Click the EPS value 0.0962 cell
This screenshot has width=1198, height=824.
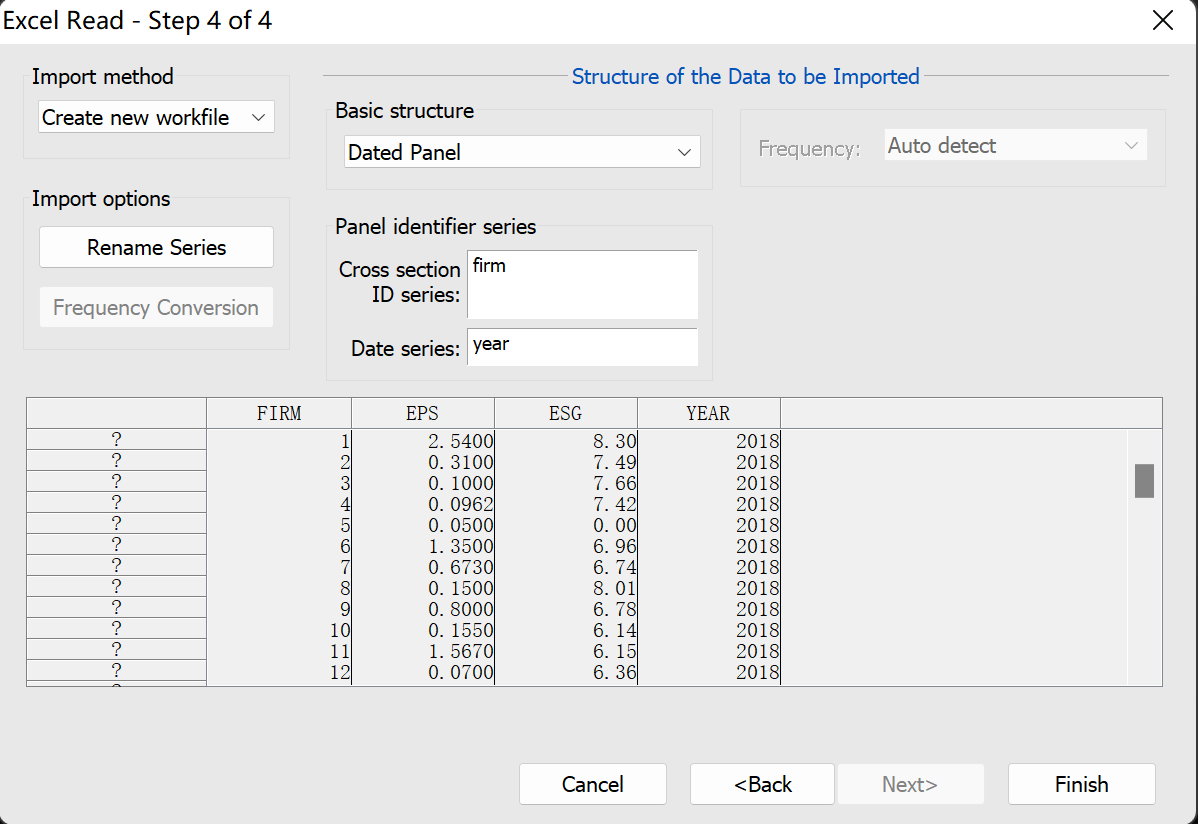(461, 504)
